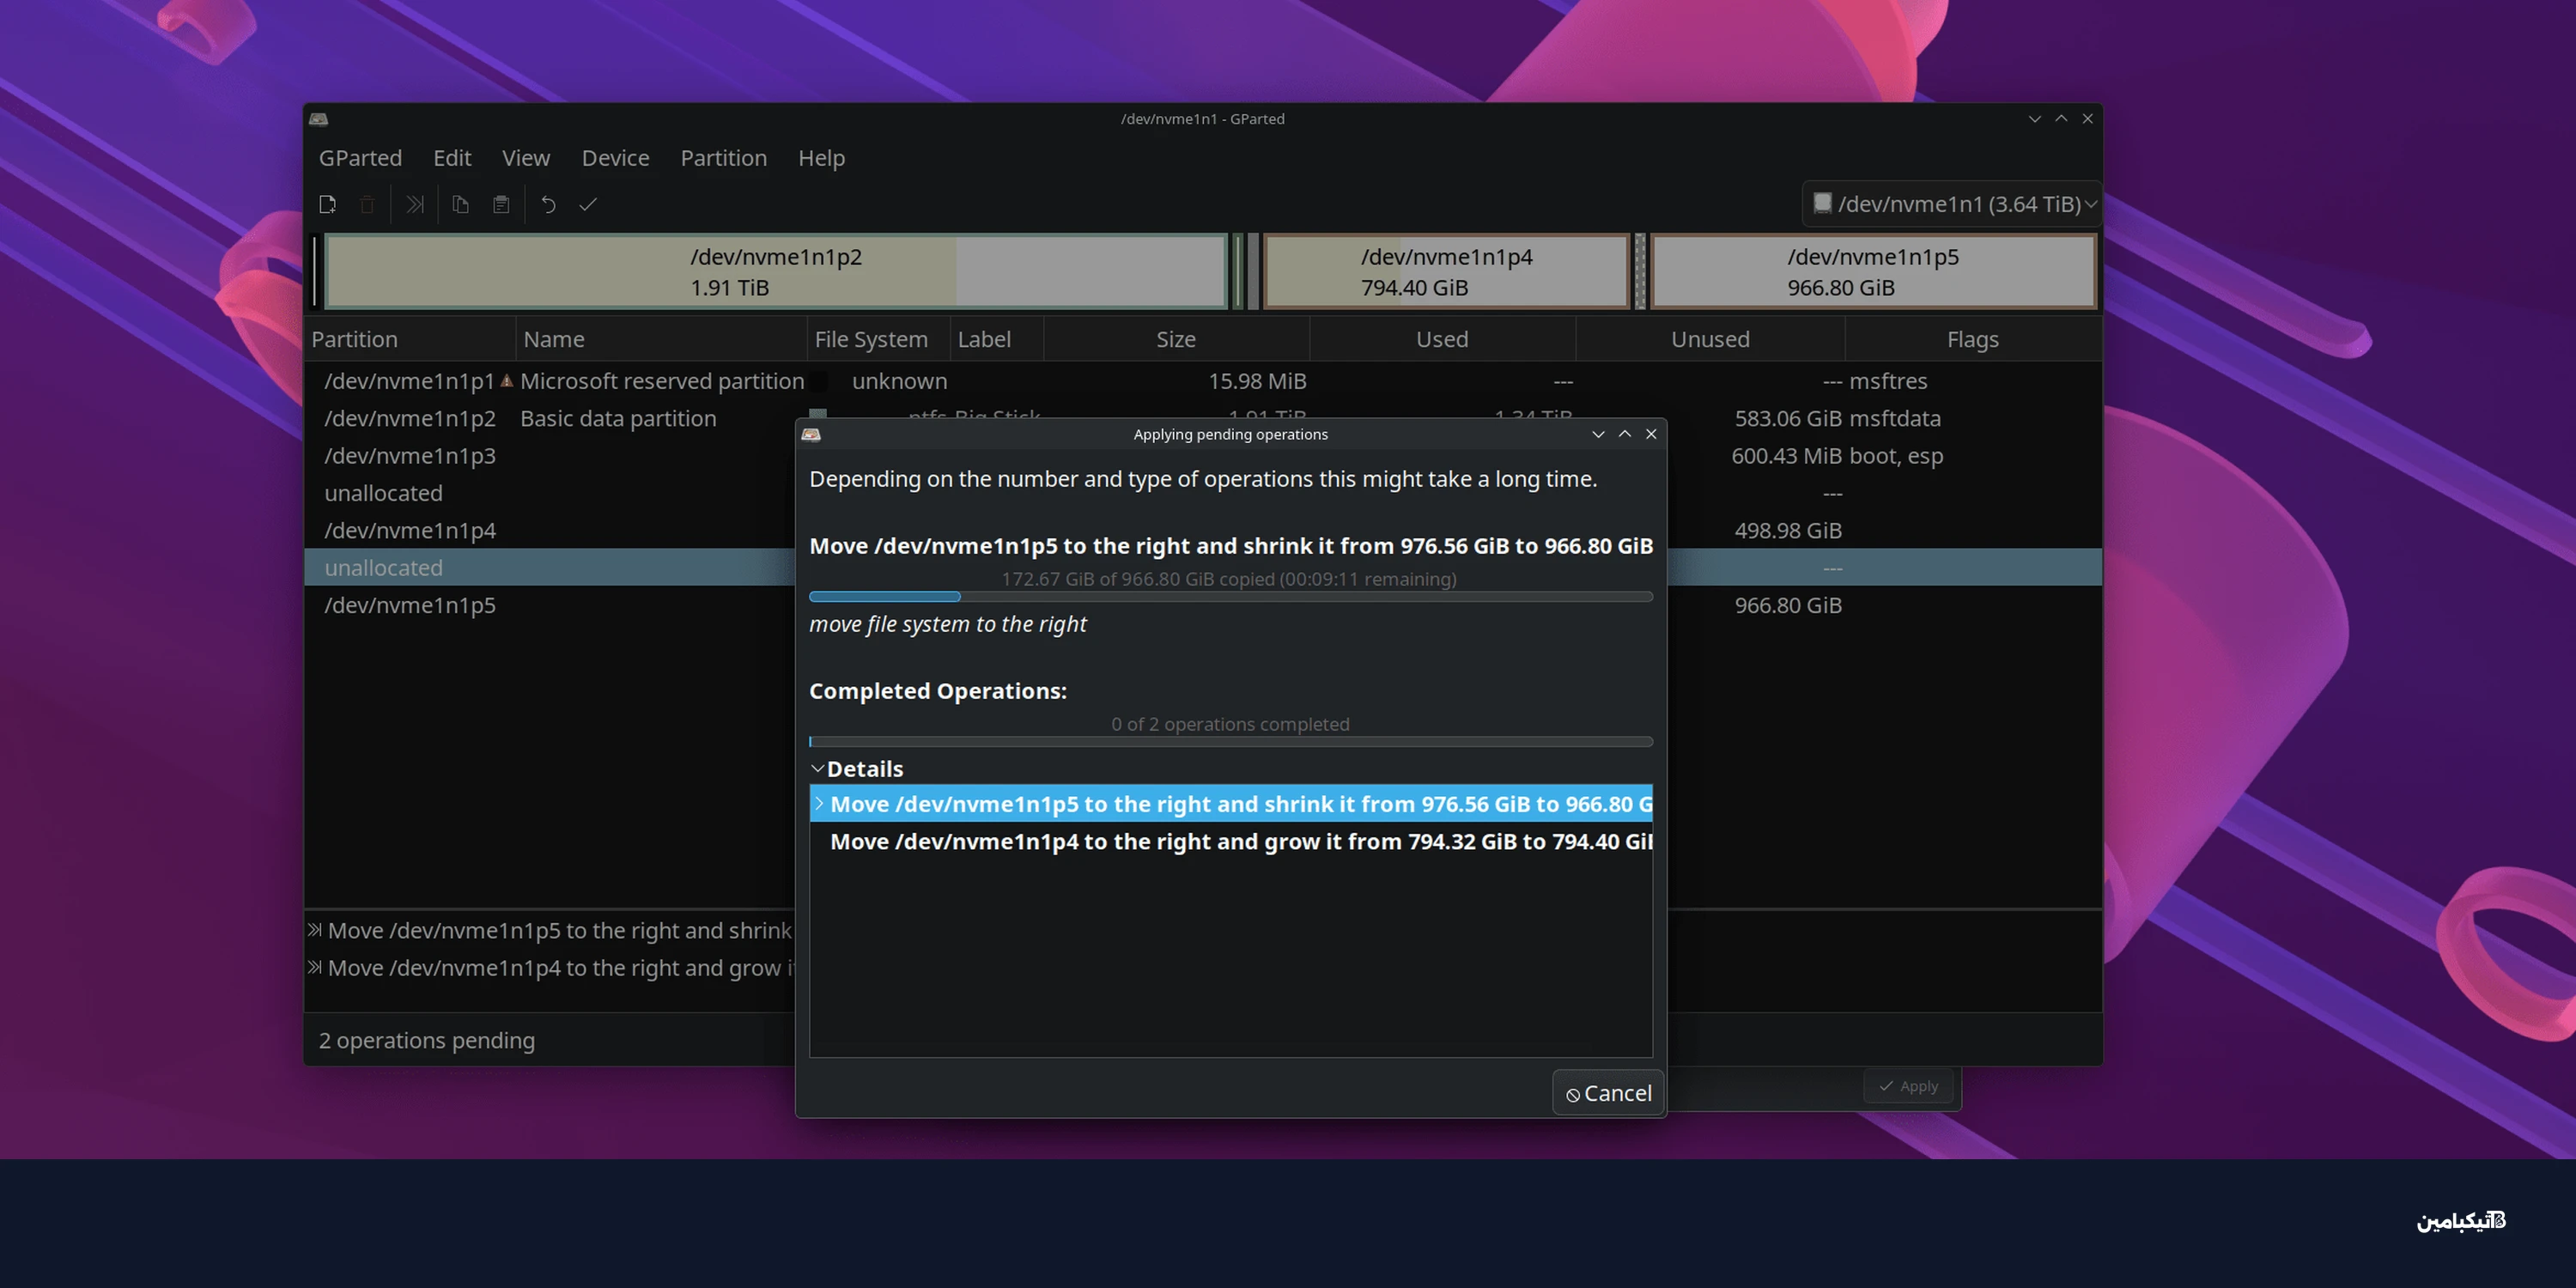The height and width of the screenshot is (1288, 2576).
Task: Click the icon before the pending nvme1n1p4 operation
Action: point(315,967)
